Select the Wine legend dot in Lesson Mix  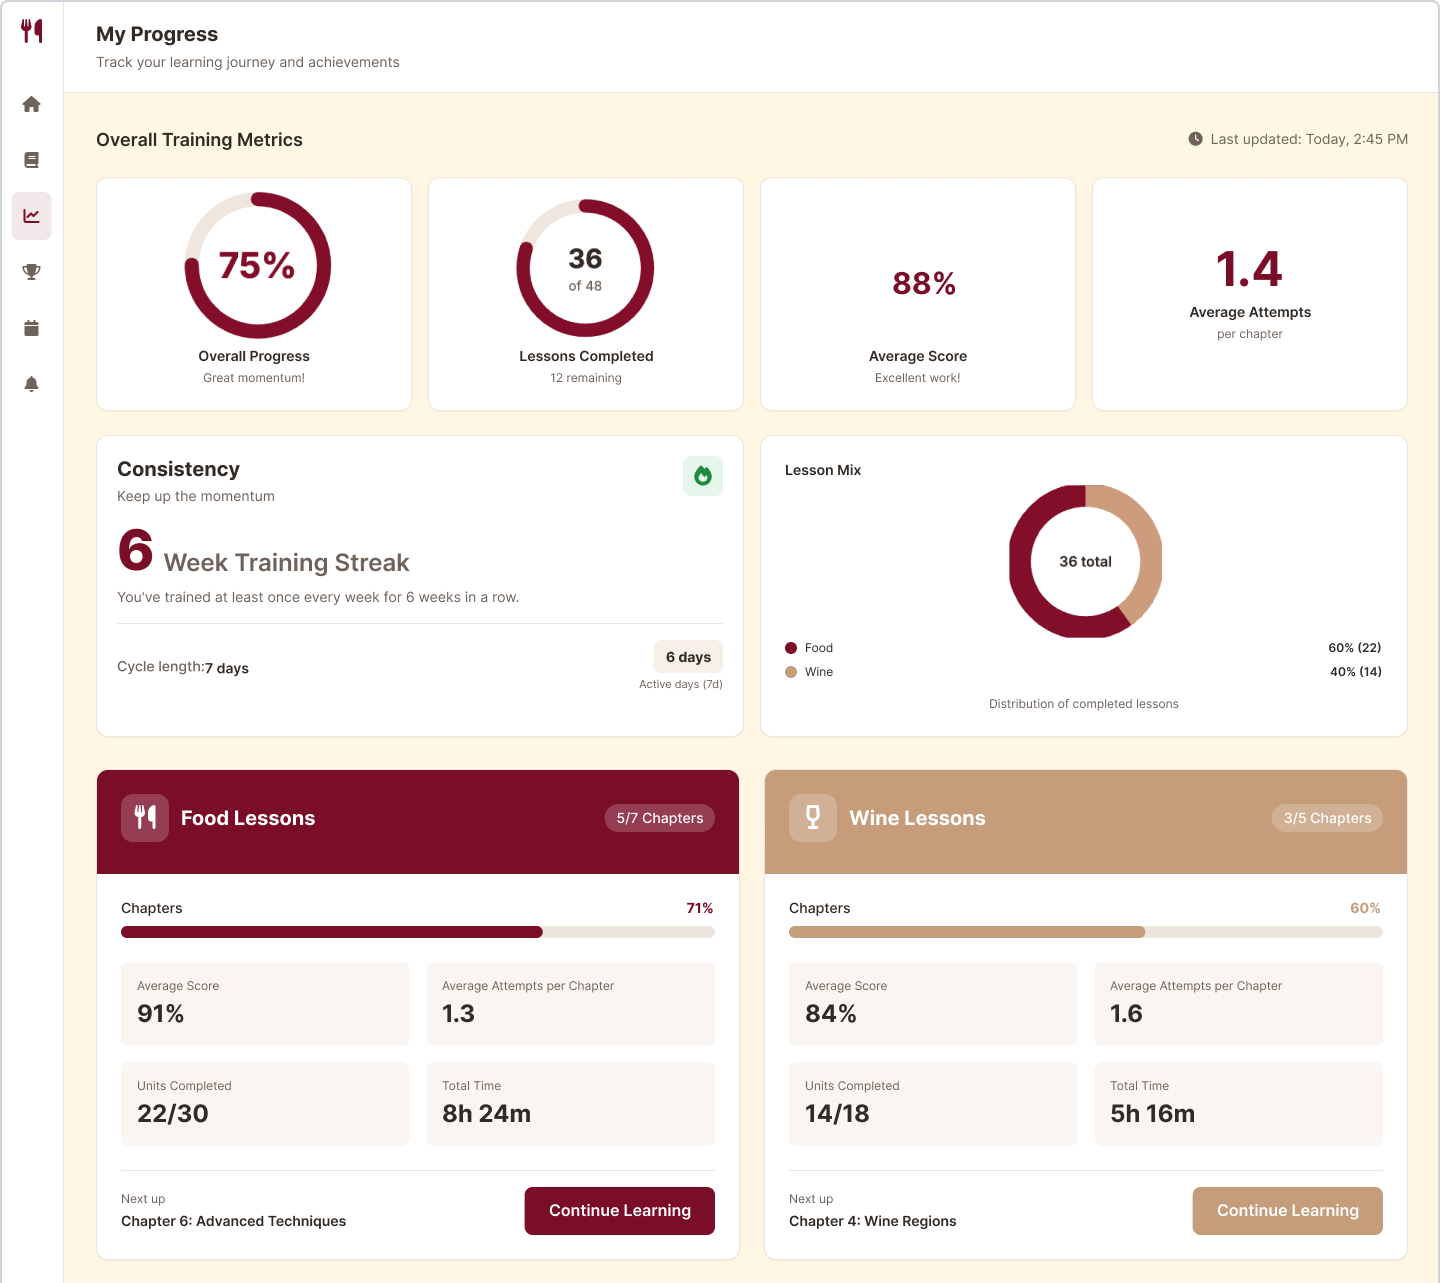791,671
